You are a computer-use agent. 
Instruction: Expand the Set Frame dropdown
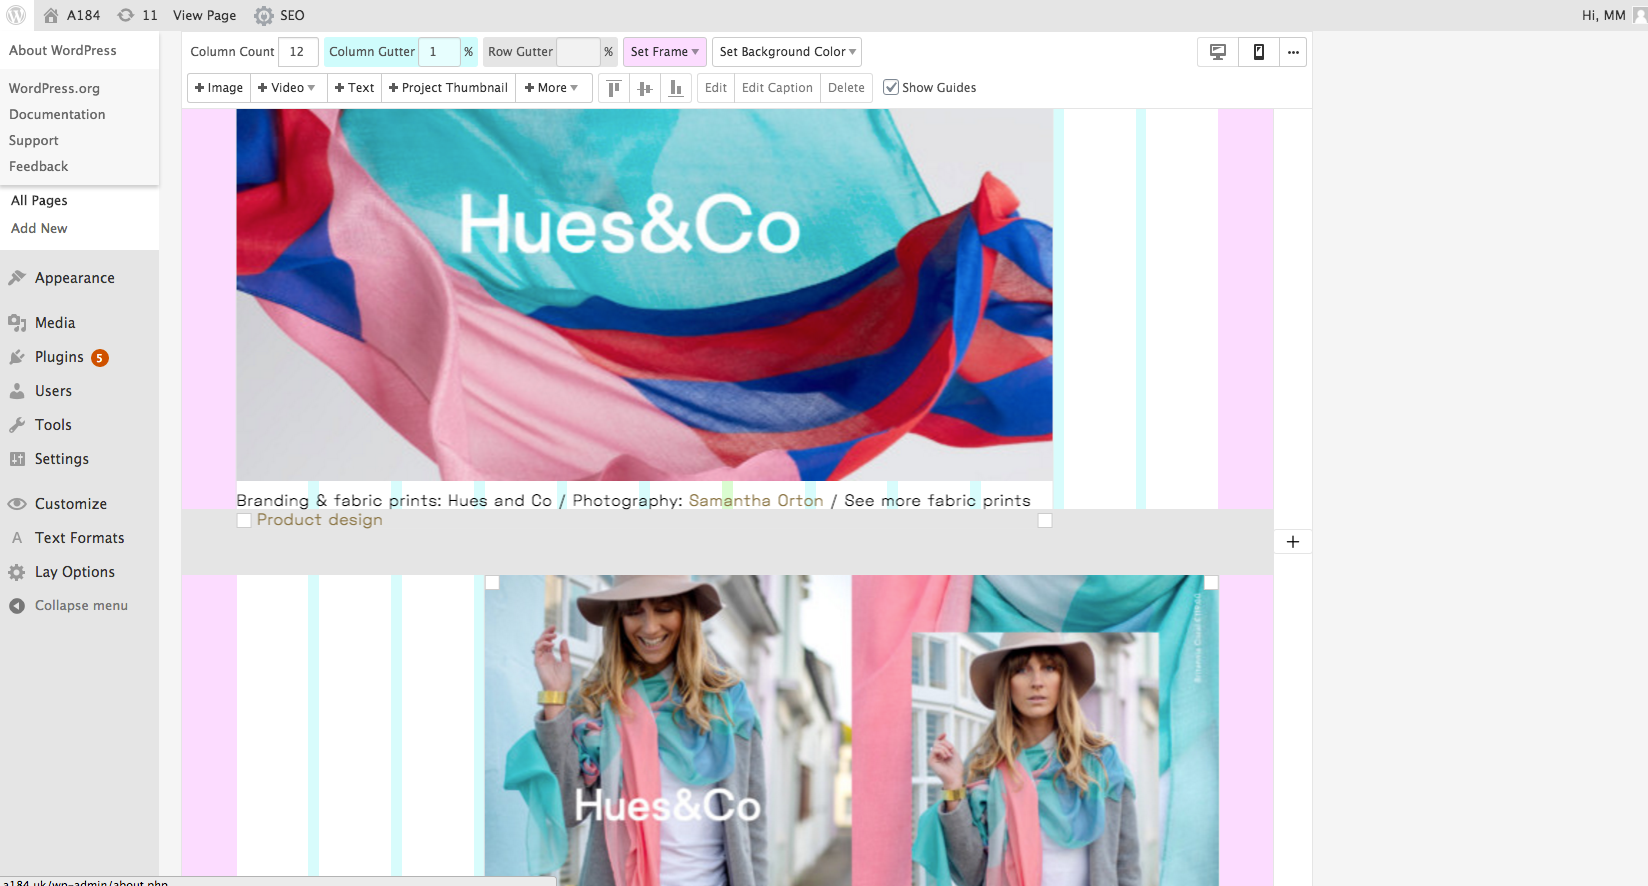pyautogui.click(x=665, y=52)
